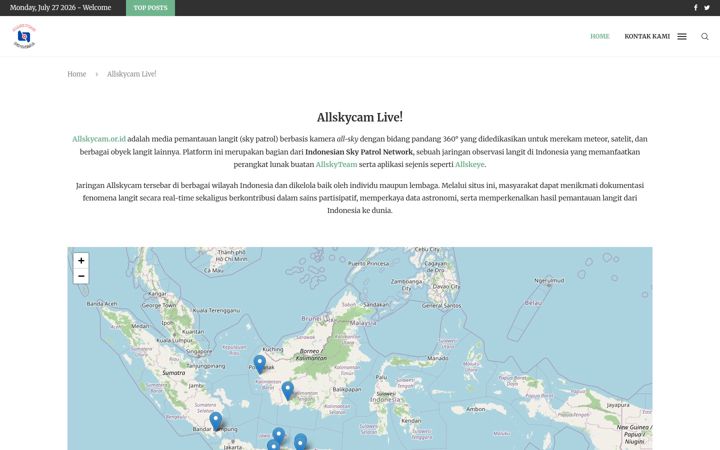The height and width of the screenshot is (450, 720).
Task: Click the Jakarta label on the map
Action: point(232,446)
